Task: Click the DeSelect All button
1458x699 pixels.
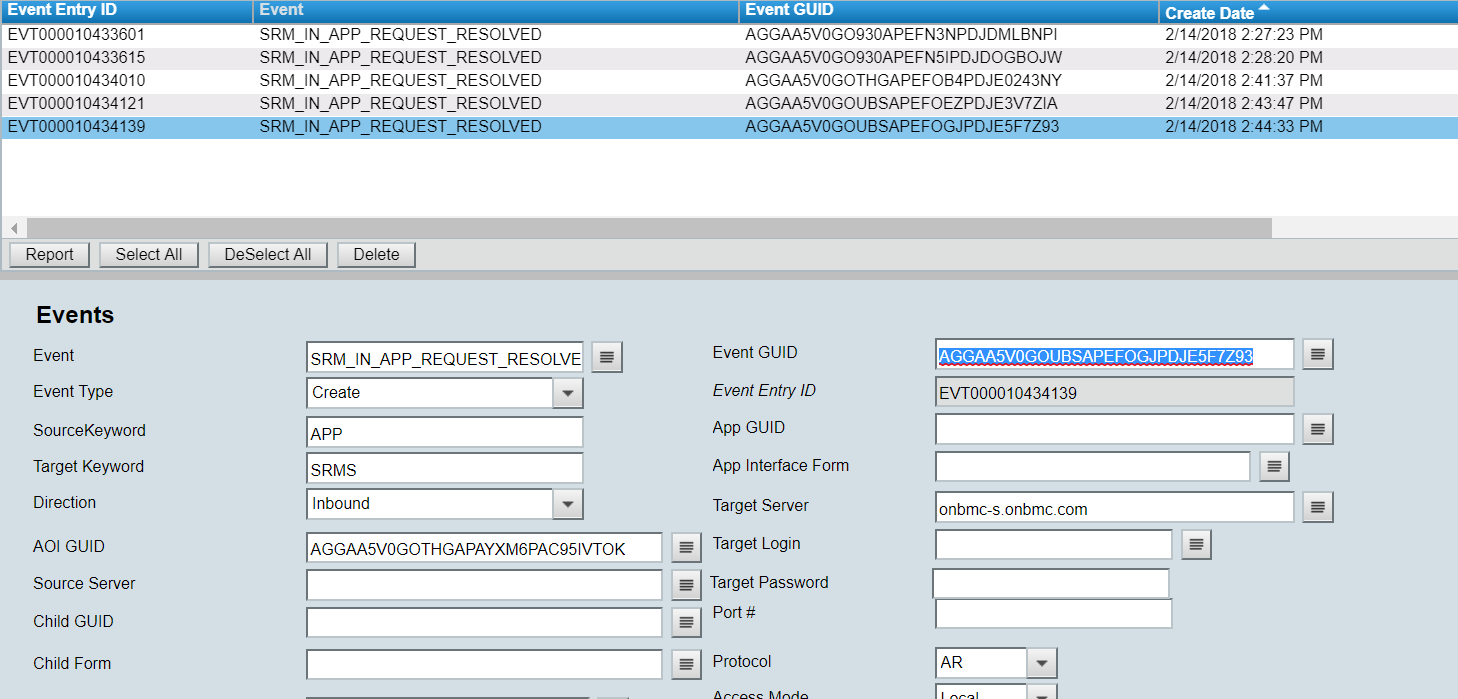Action: tap(268, 254)
